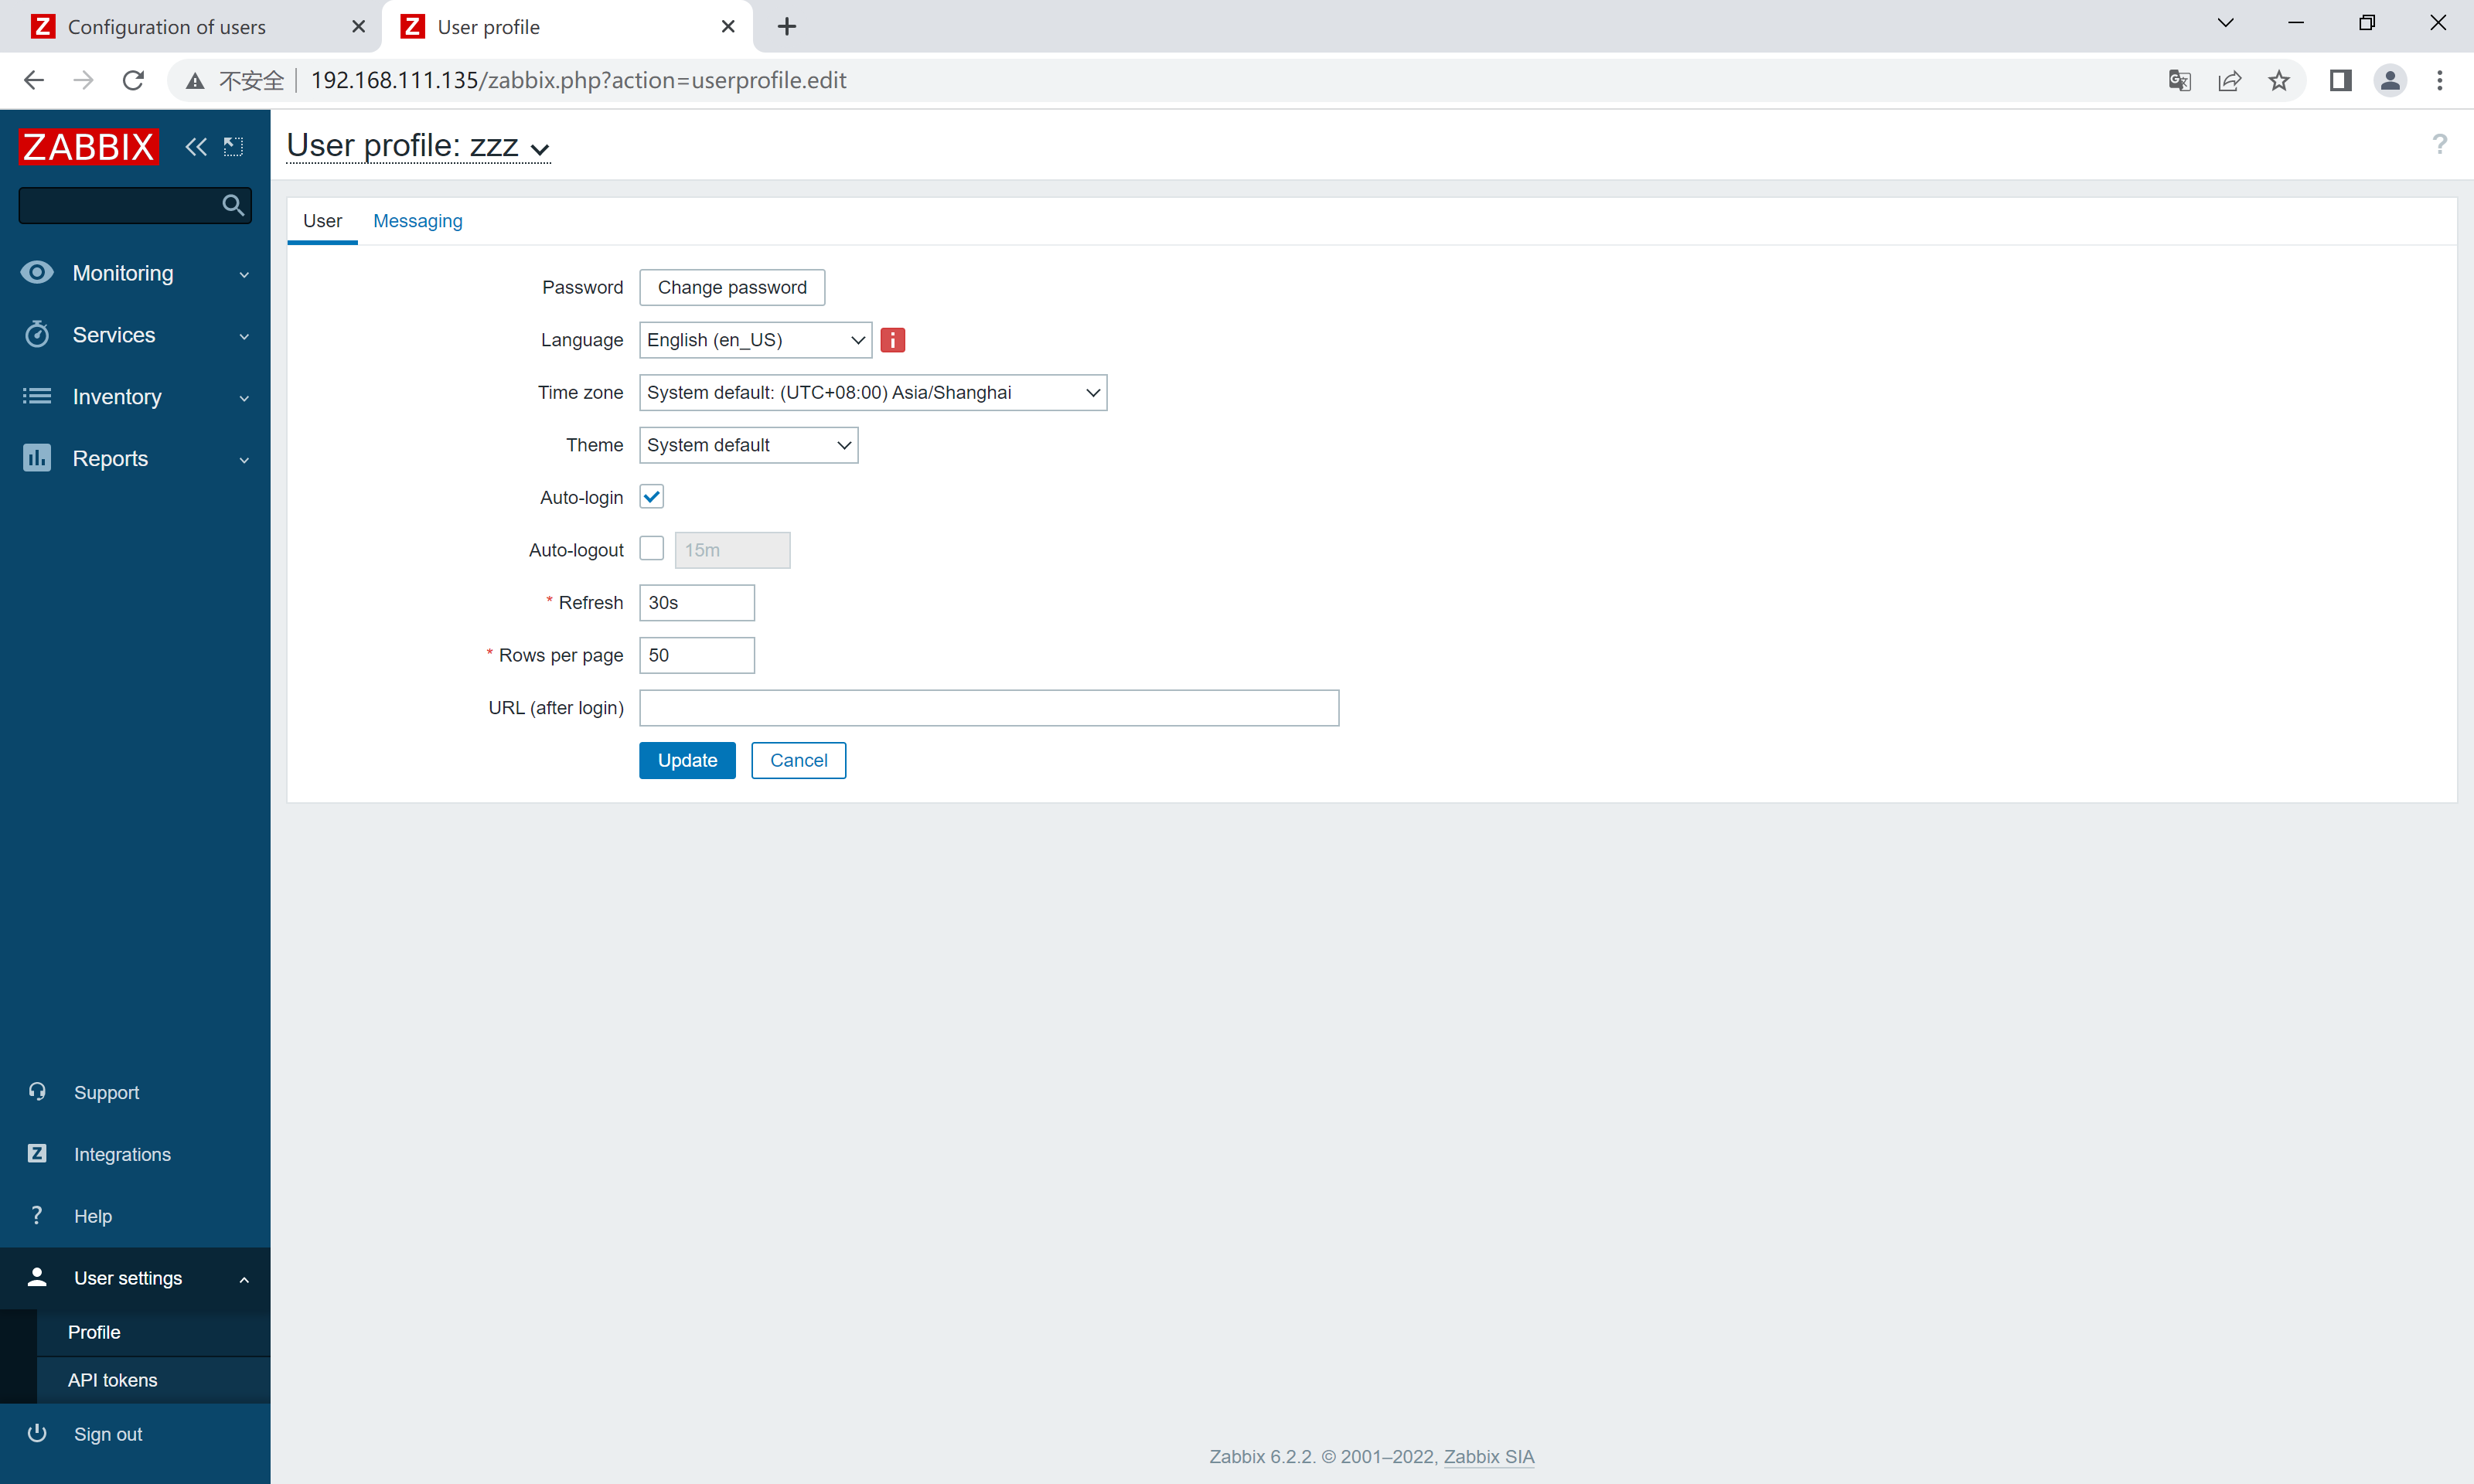This screenshot has height=1484, width=2474.
Task: Click the Update button
Action: click(x=687, y=760)
